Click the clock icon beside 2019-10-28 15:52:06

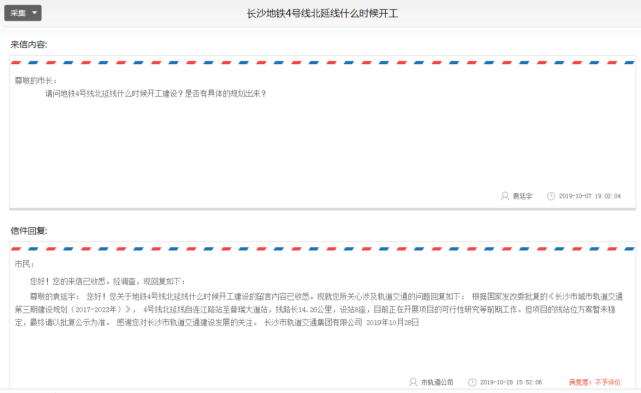472,382
